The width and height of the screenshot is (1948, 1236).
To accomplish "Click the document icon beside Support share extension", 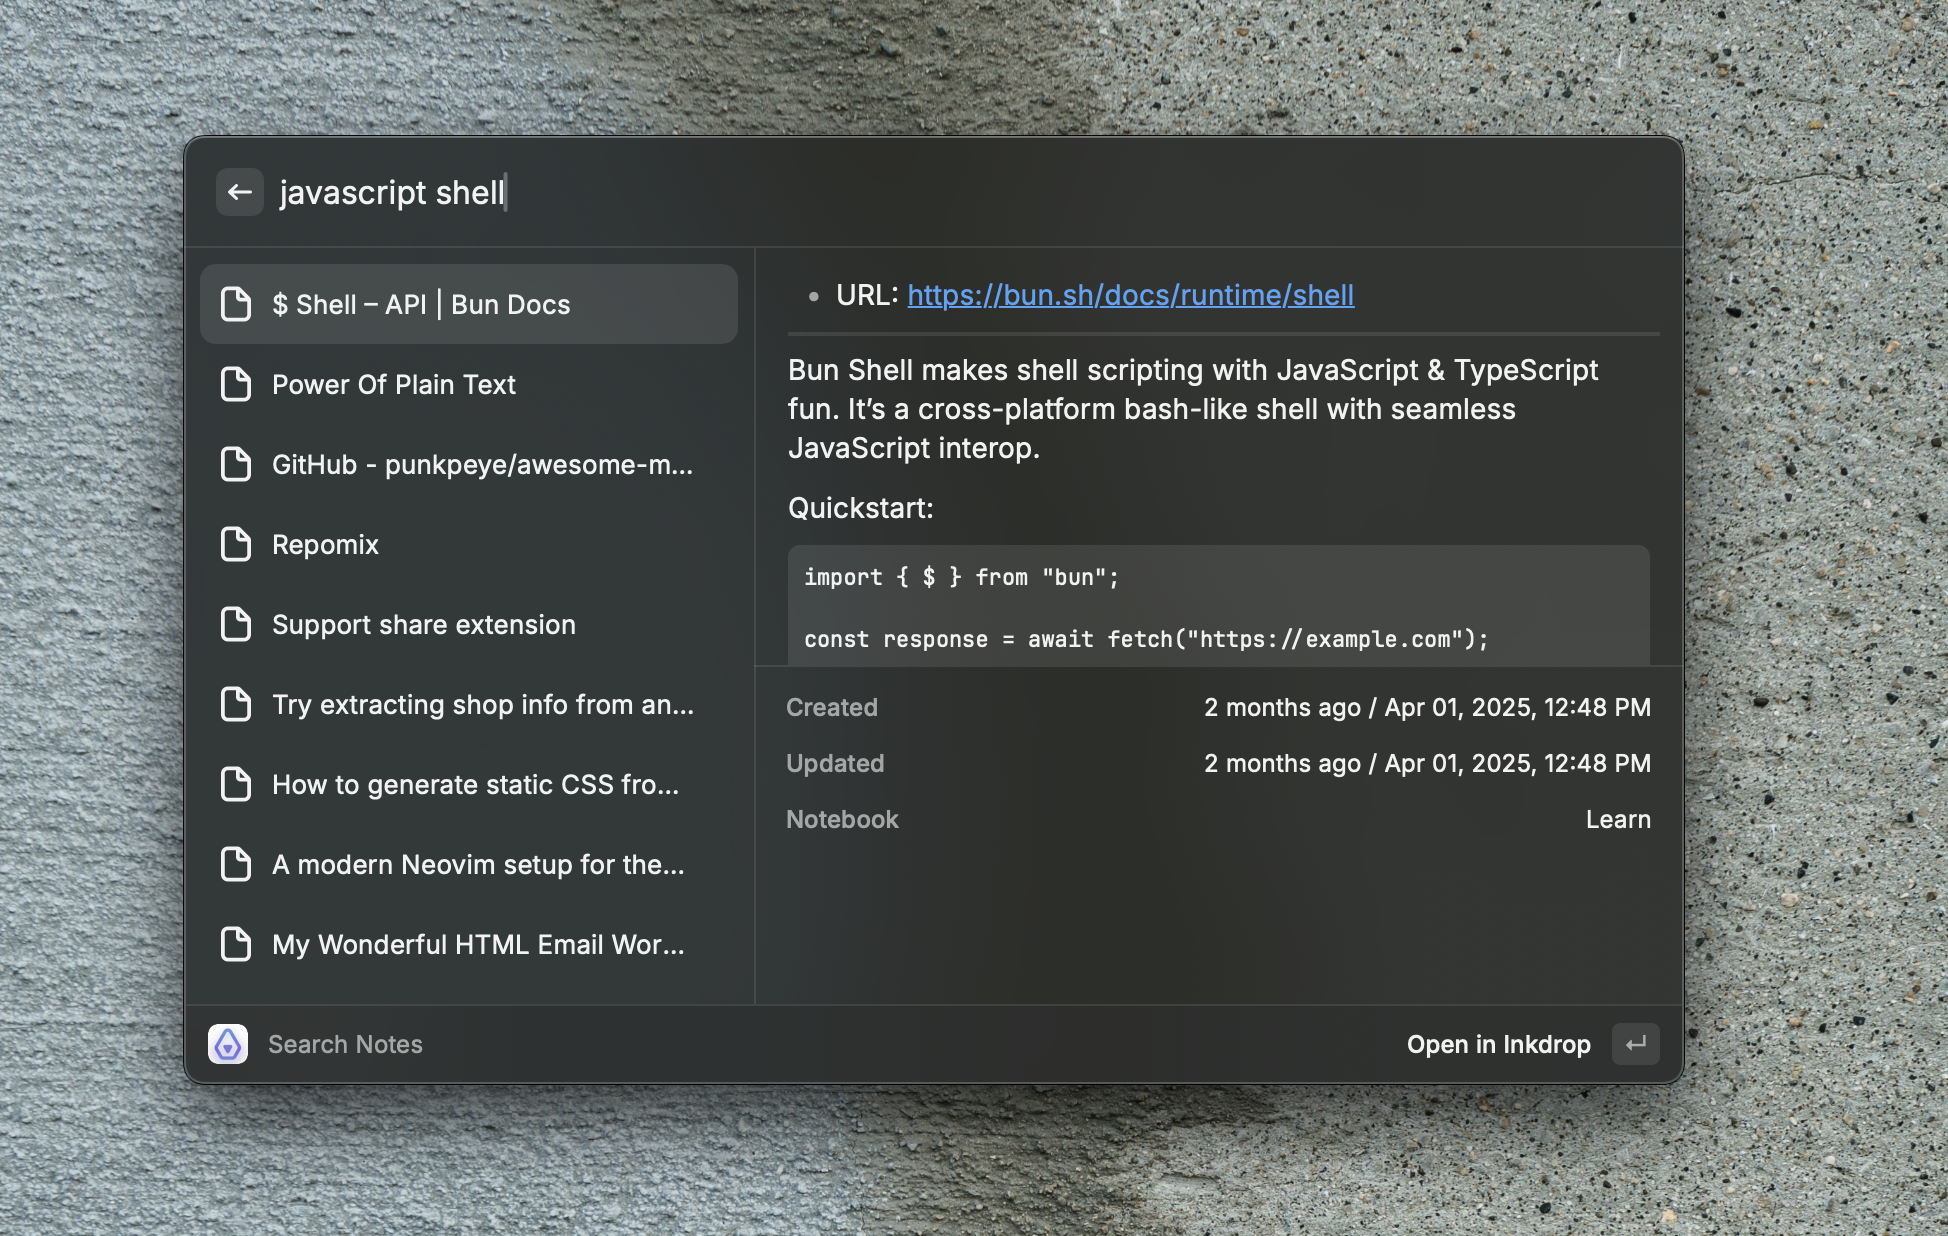I will tap(236, 624).
